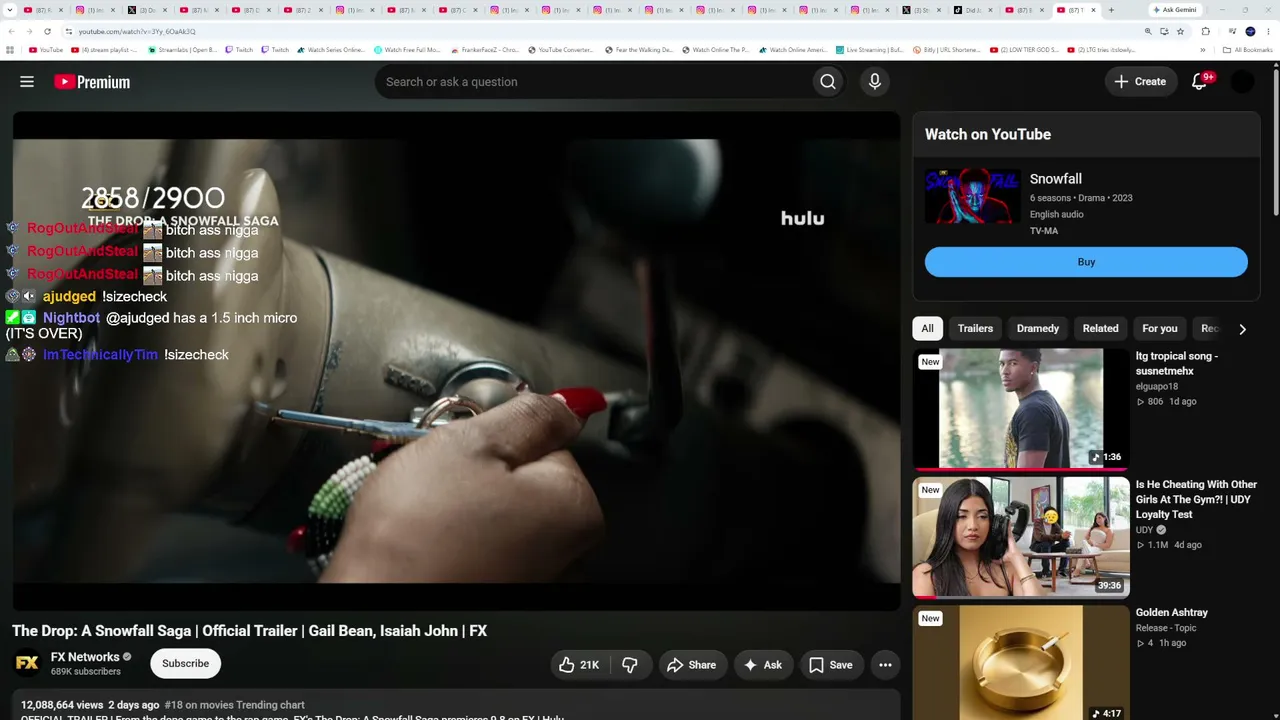Viewport: 1280px width, 720px height.
Task: Go forward in browser history
Action: click(29, 31)
